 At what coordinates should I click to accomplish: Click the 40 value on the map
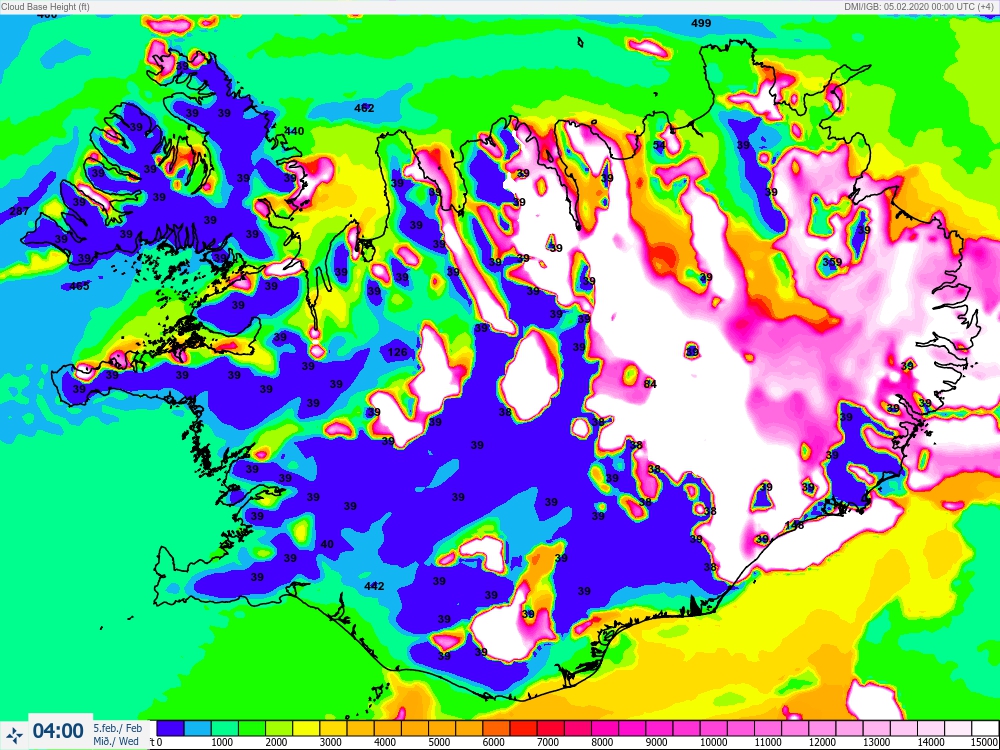(x=327, y=544)
